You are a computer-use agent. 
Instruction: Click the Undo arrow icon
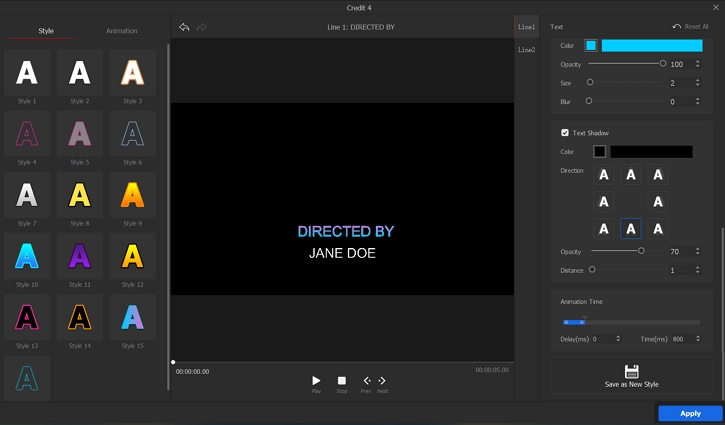(x=184, y=27)
